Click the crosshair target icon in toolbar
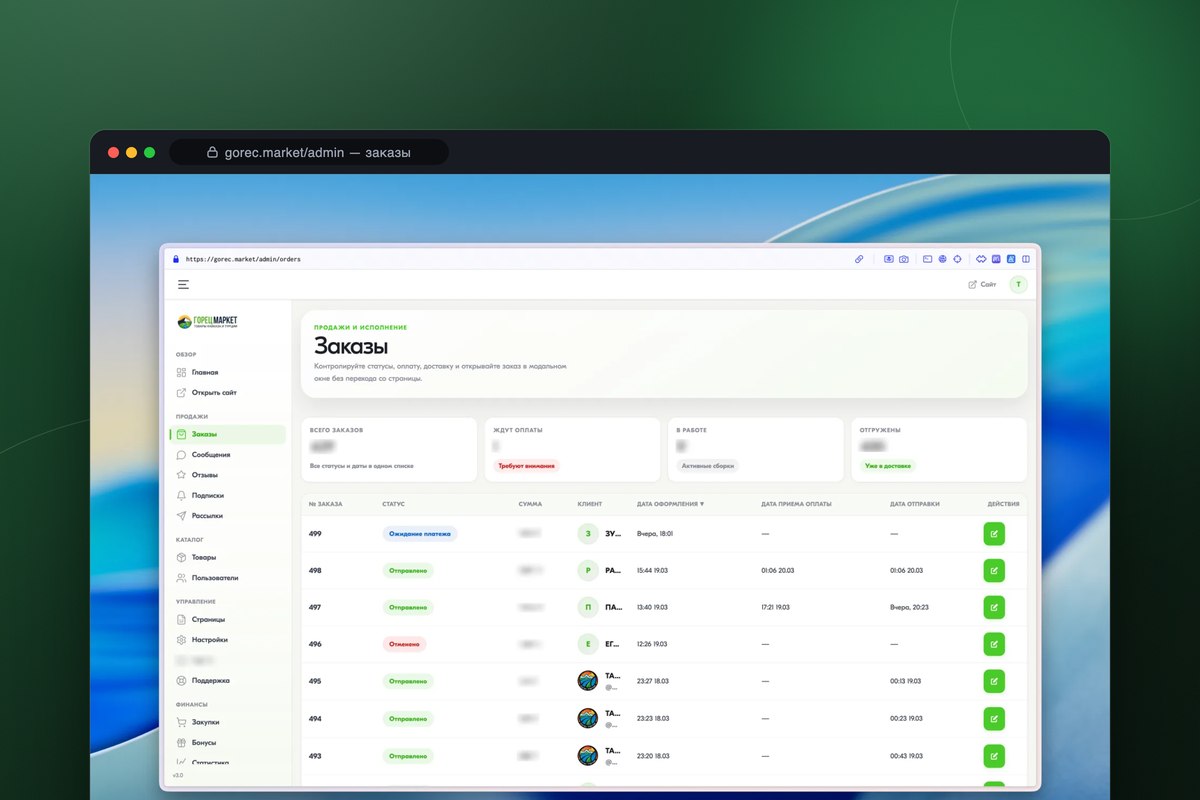The height and width of the screenshot is (800, 1200). [957, 259]
